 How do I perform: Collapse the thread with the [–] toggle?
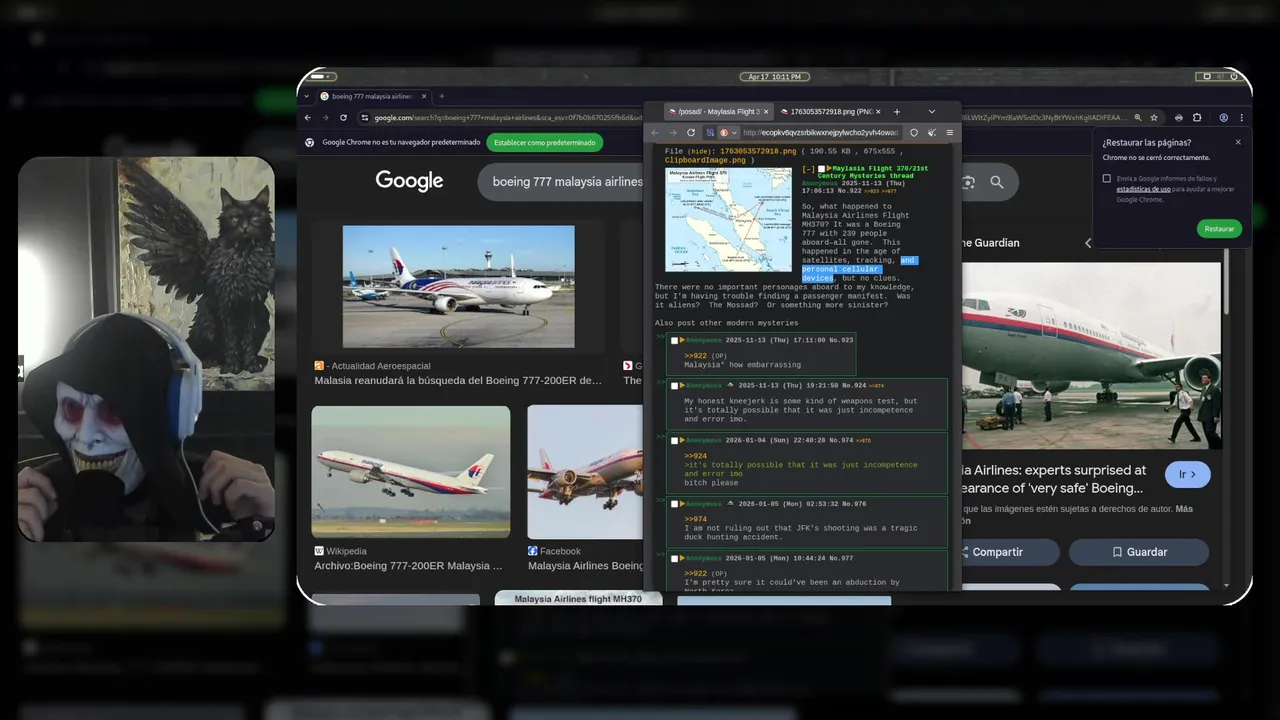[x=808, y=169]
